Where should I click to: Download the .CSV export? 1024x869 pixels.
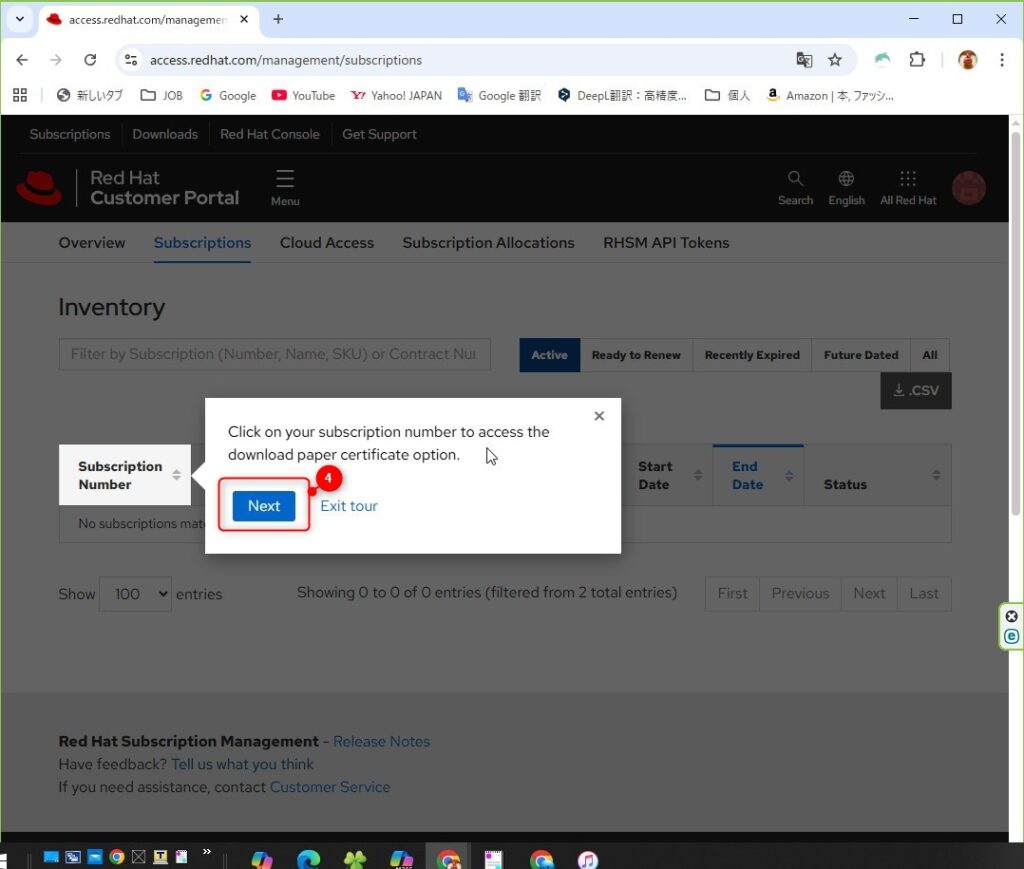click(916, 390)
